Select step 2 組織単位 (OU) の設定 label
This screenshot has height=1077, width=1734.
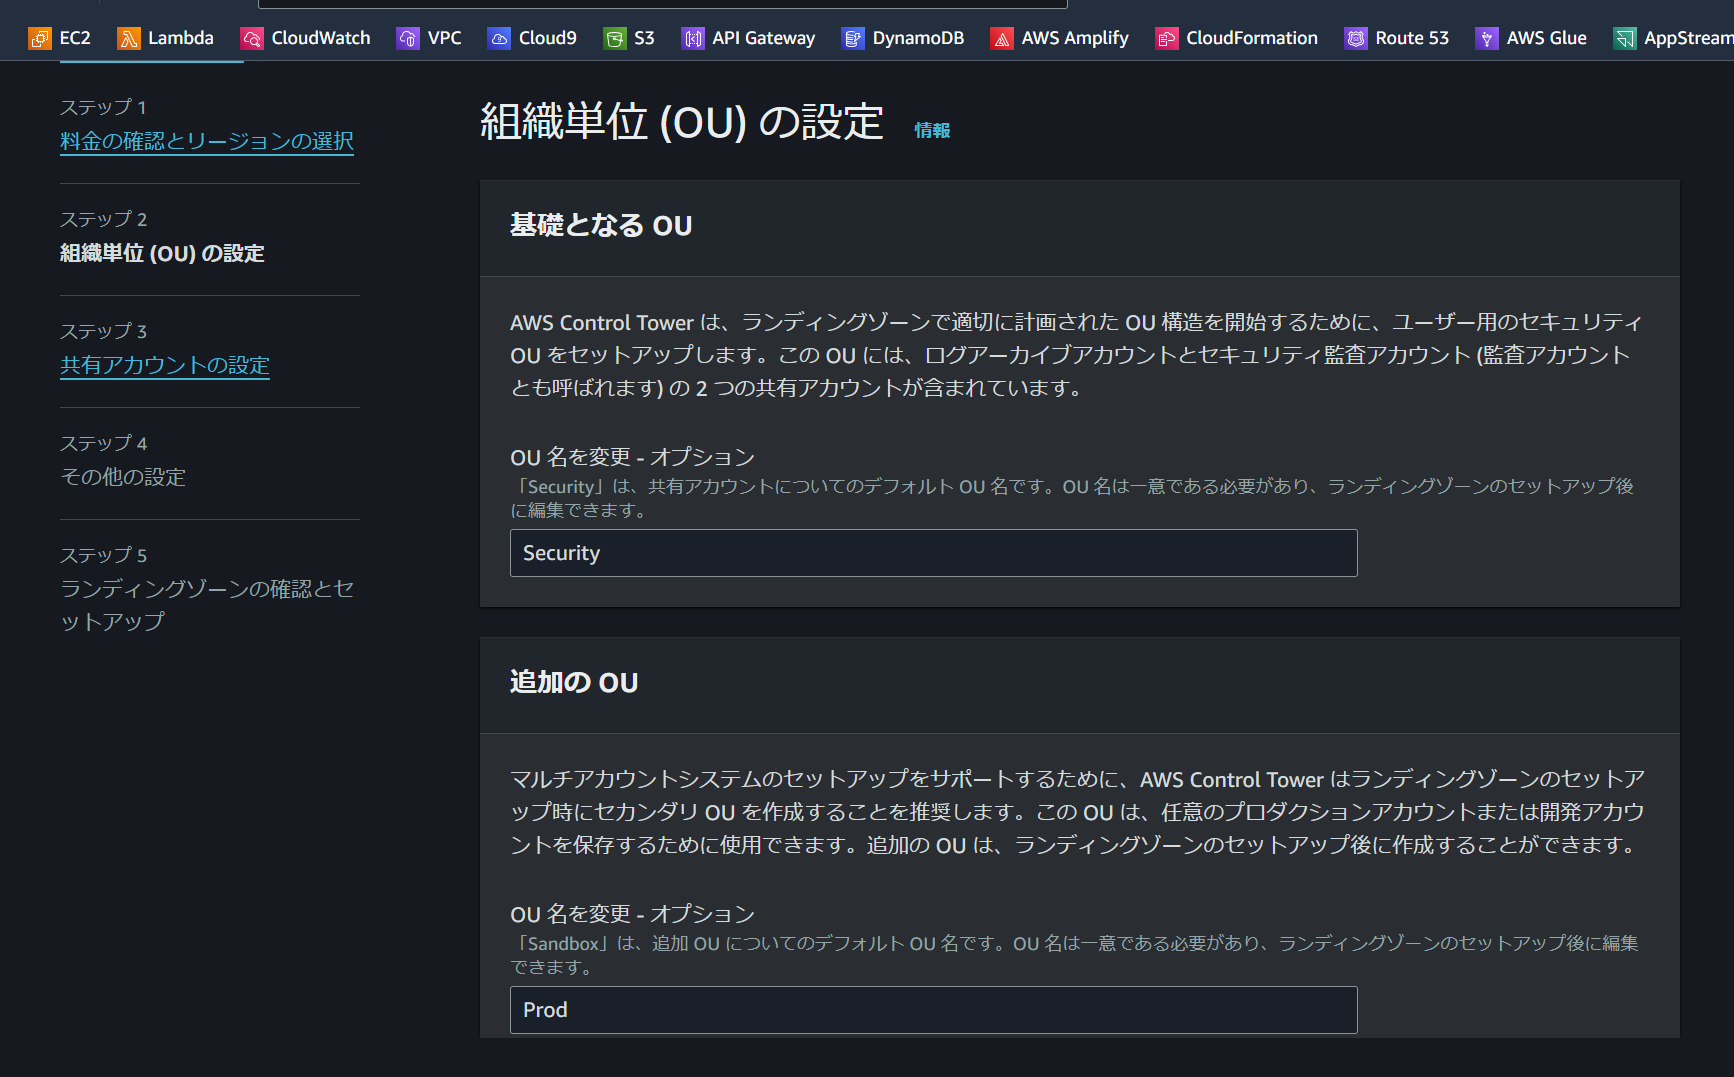pyautogui.click(x=162, y=253)
